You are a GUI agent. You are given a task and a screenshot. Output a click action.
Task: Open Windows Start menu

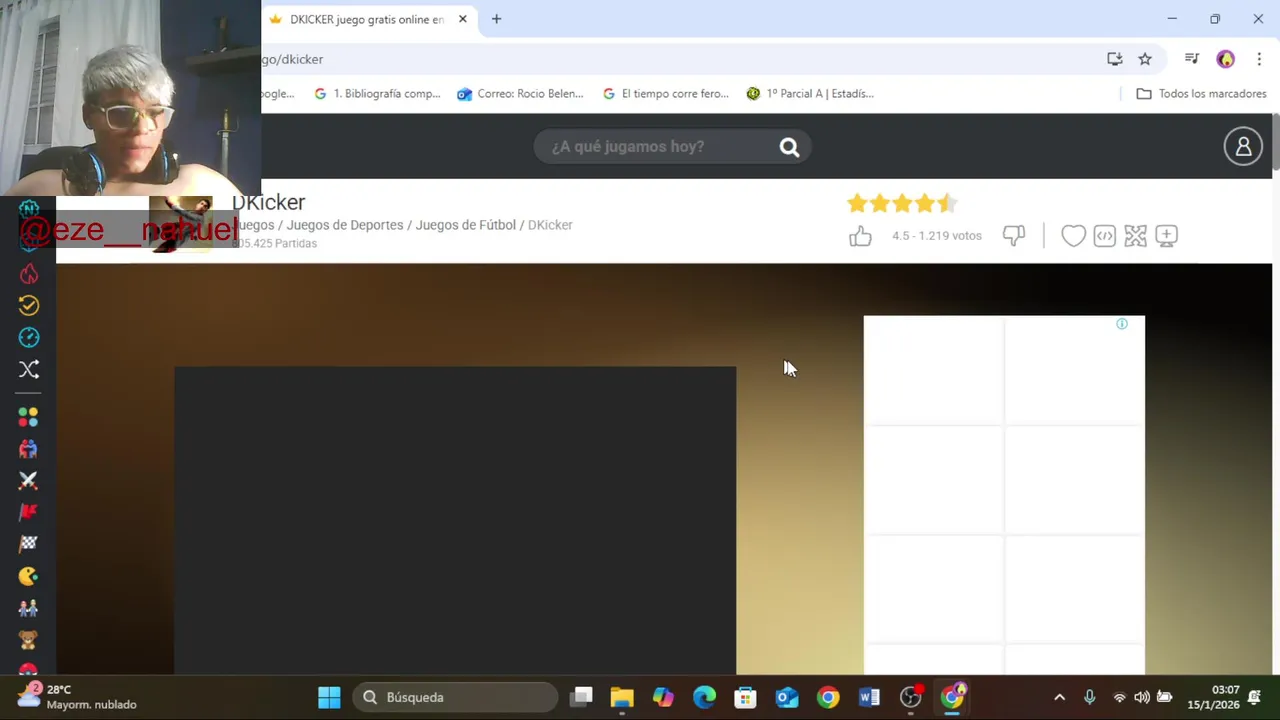(329, 697)
